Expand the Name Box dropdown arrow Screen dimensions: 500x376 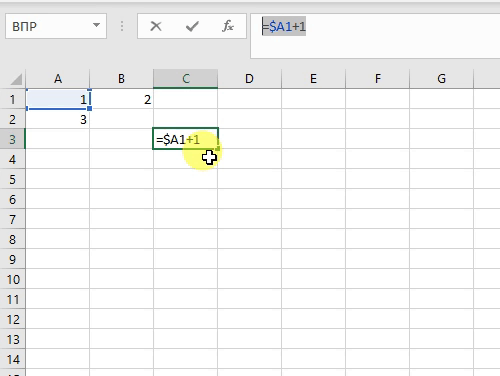tap(96, 25)
